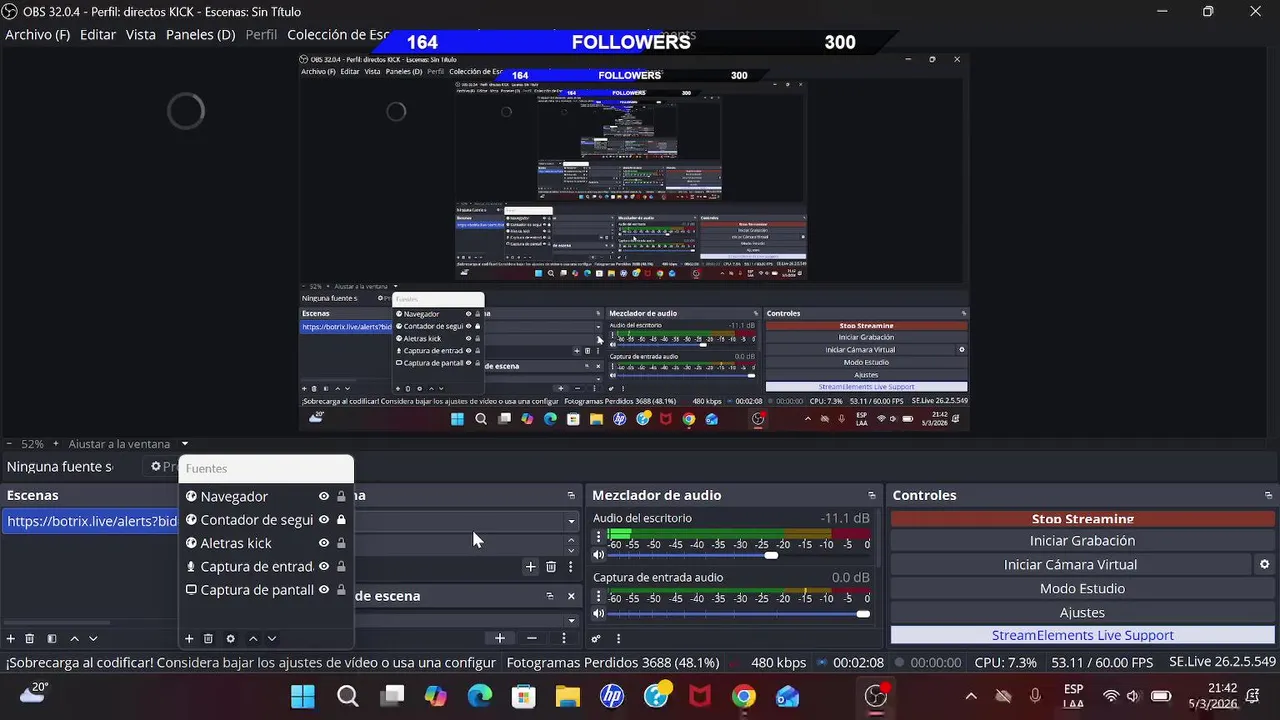Open StreamElements Live Support
Image resolution: width=1280 pixels, height=720 pixels.
pyautogui.click(x=1082, y=635)
